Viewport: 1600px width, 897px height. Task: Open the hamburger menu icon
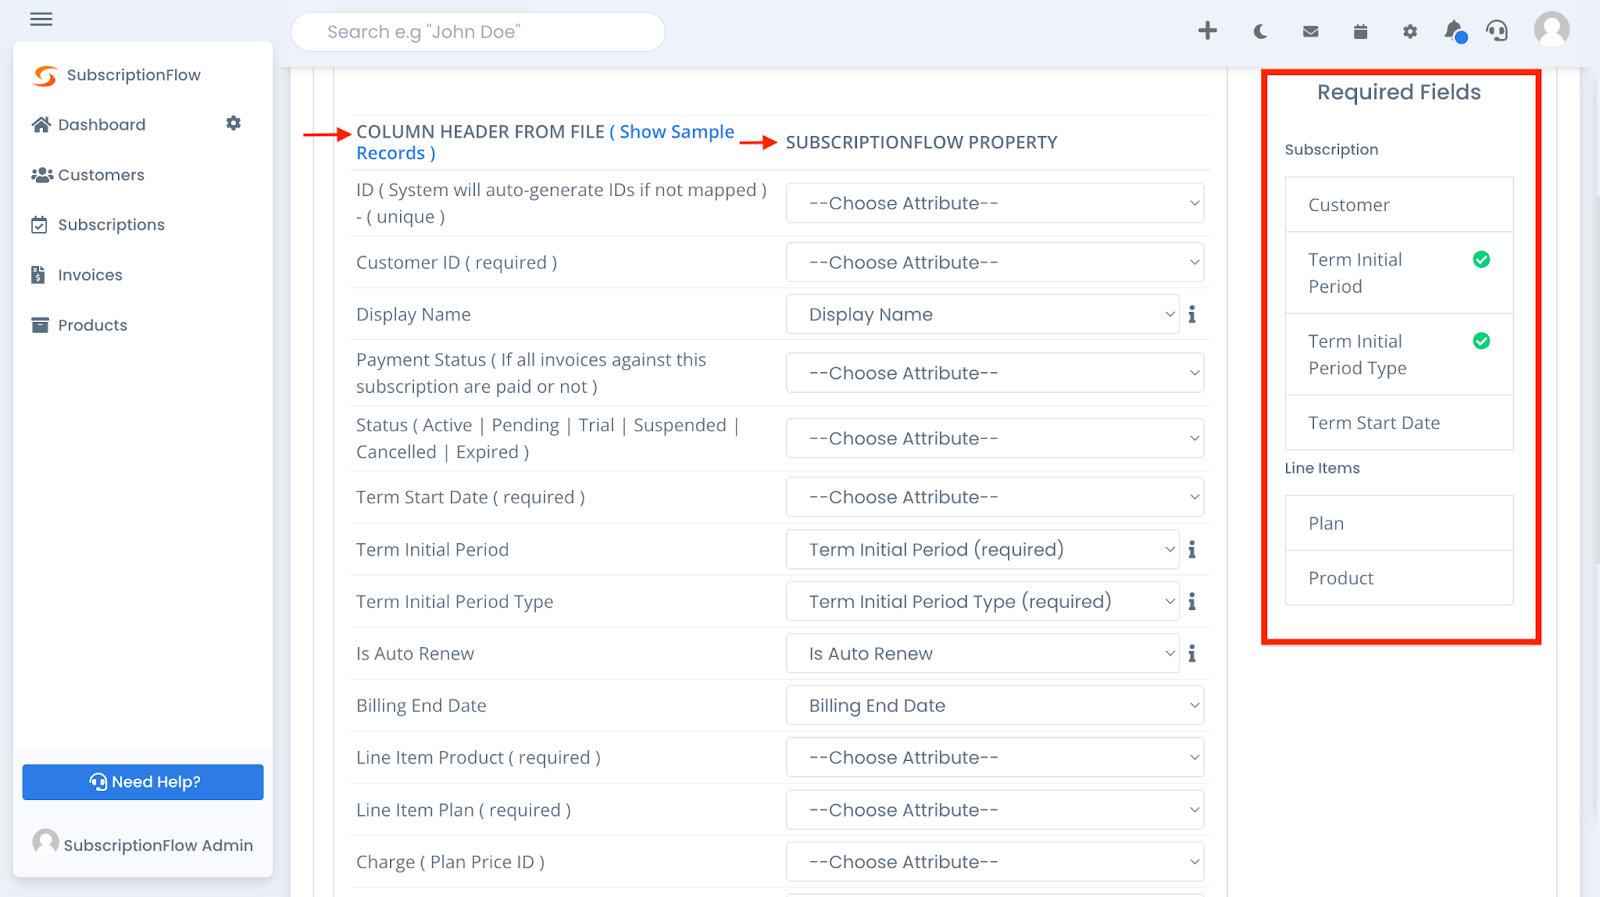click(41, 19)
